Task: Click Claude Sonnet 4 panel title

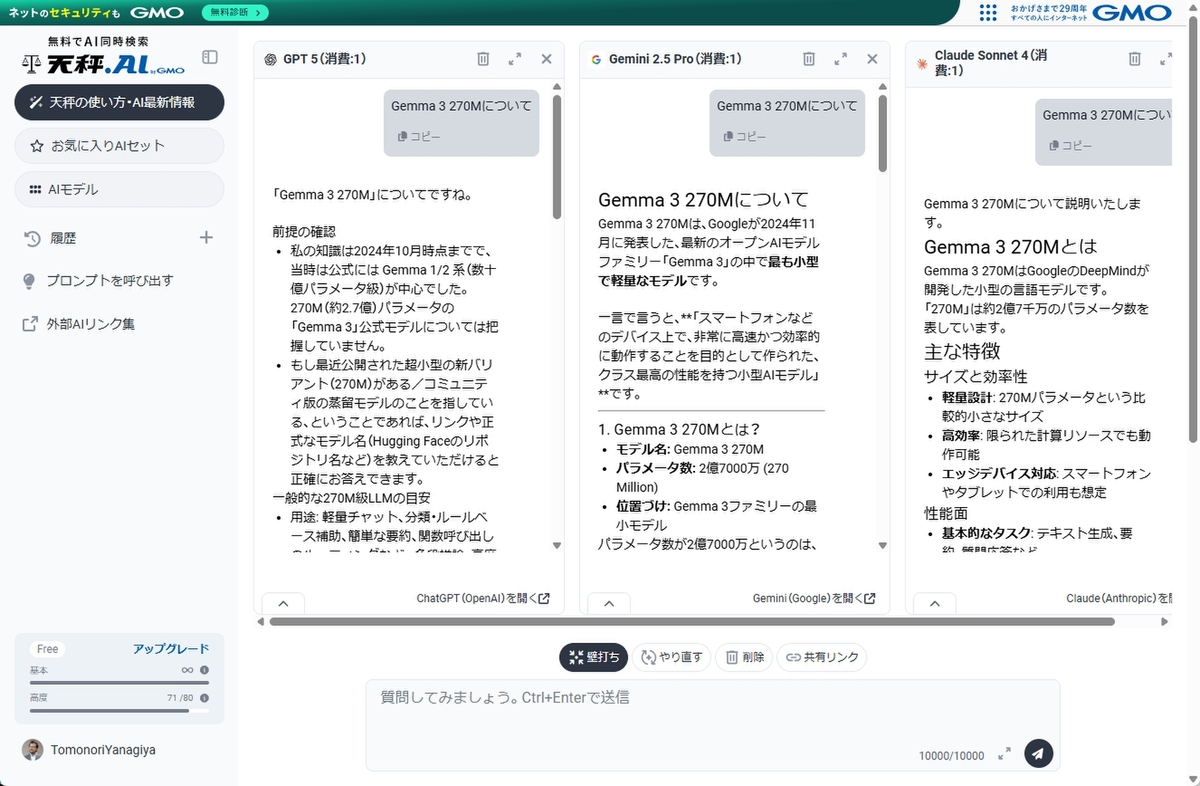Action: 991,63
